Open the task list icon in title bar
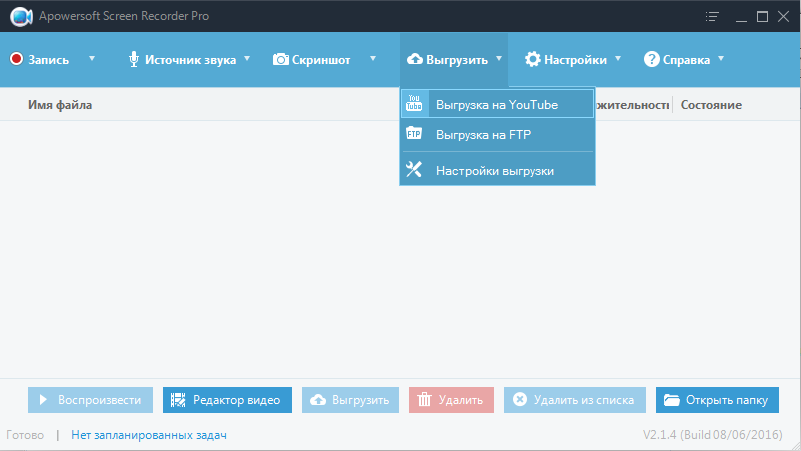 click(x=712, y=16)
